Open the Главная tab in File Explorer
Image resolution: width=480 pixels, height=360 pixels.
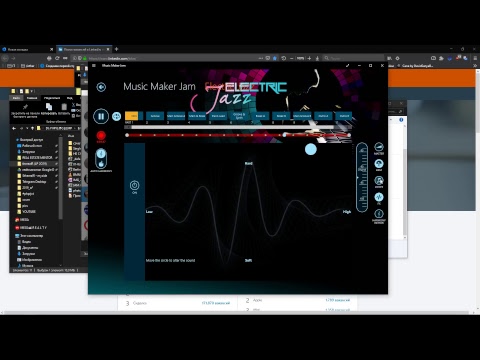[32, 98]
